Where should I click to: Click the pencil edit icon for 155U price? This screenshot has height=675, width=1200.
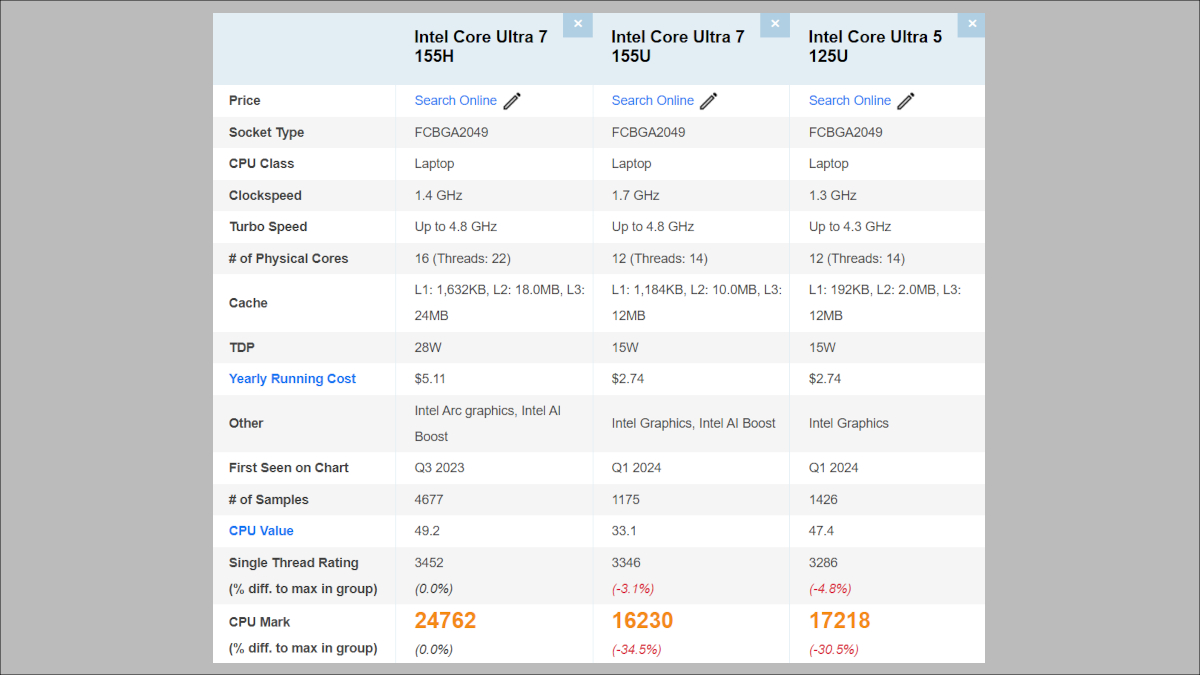[x=709, y=101]
